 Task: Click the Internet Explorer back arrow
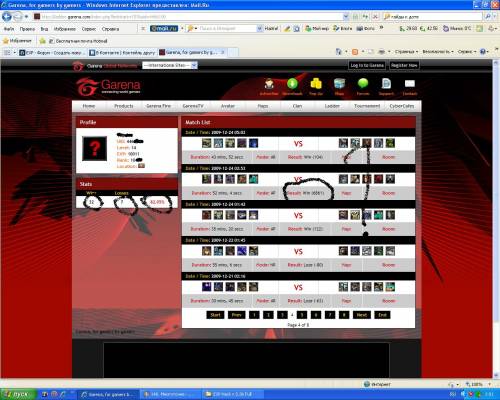[7, 16]
